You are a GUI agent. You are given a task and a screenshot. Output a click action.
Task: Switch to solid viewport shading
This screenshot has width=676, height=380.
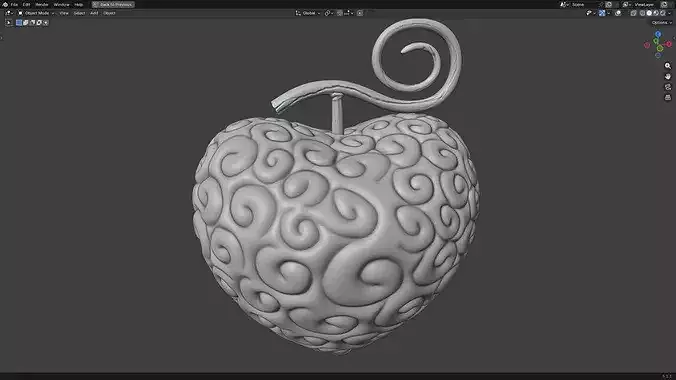pyautogui.click(x=649, y=13)
